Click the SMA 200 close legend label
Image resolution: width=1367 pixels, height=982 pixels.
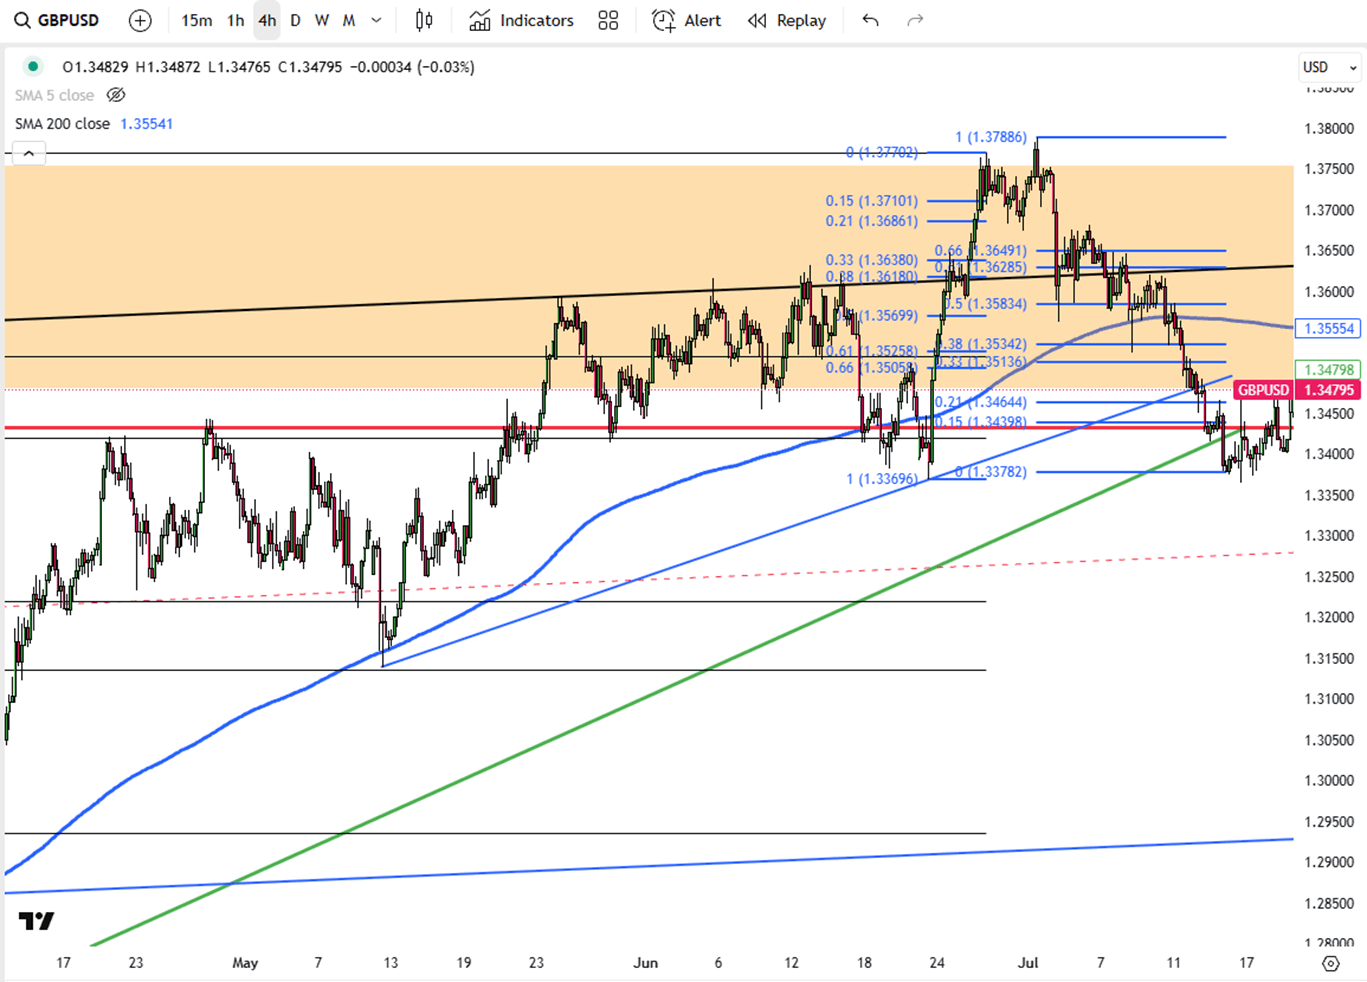tap(62, 124)
